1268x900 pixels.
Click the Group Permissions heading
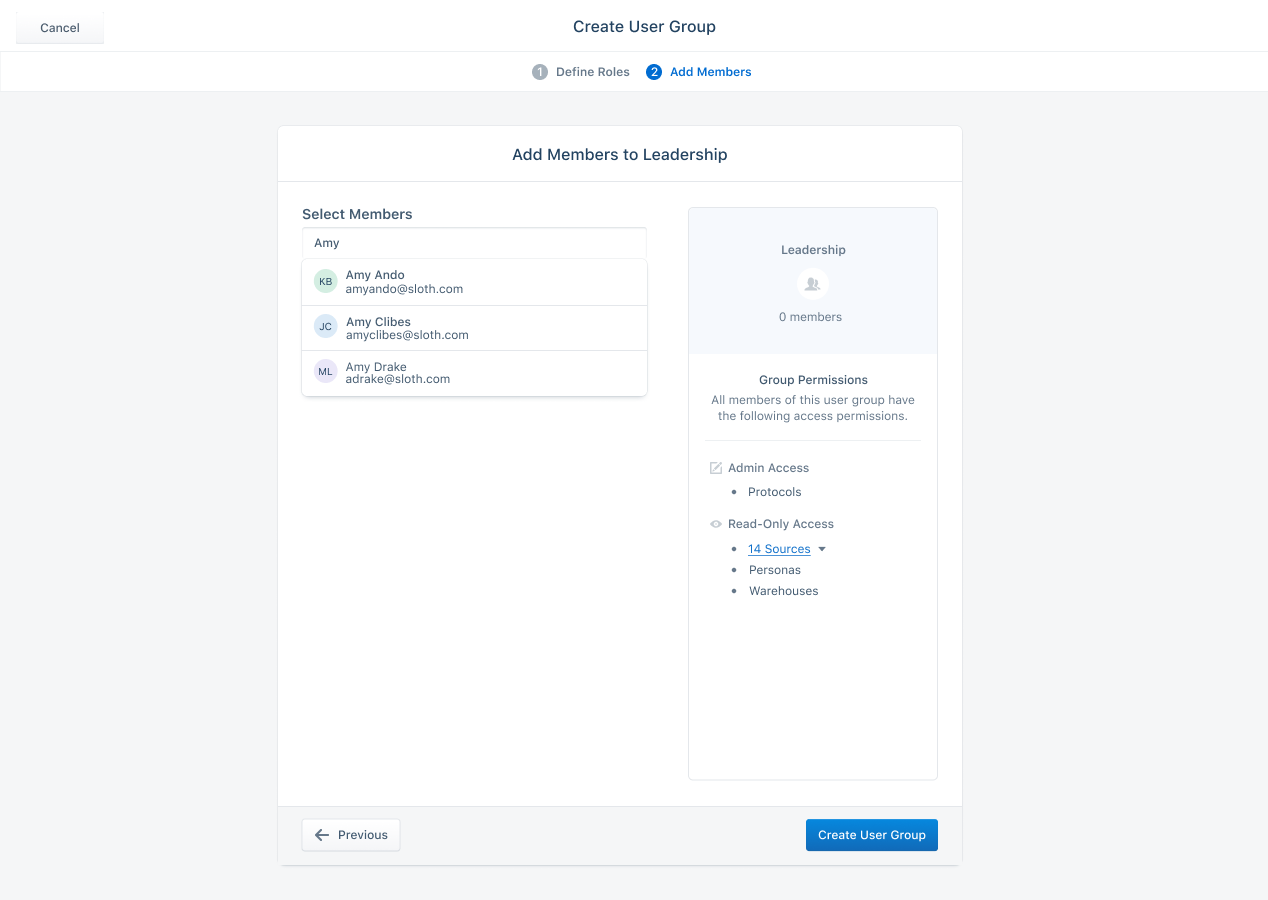(813, 380)
